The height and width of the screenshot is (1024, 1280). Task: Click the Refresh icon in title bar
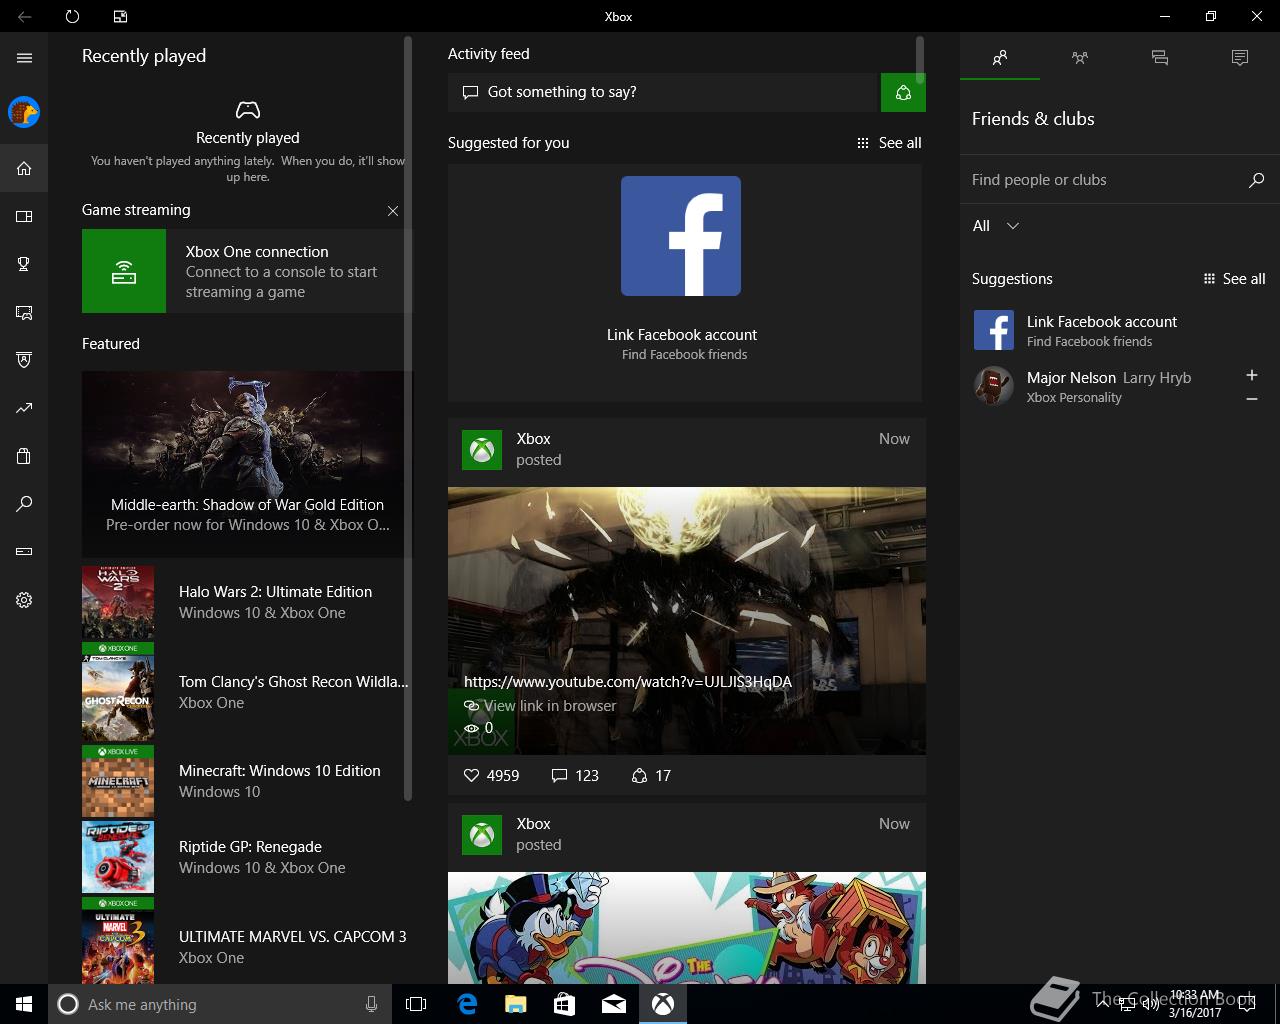(x=72, y=16)
